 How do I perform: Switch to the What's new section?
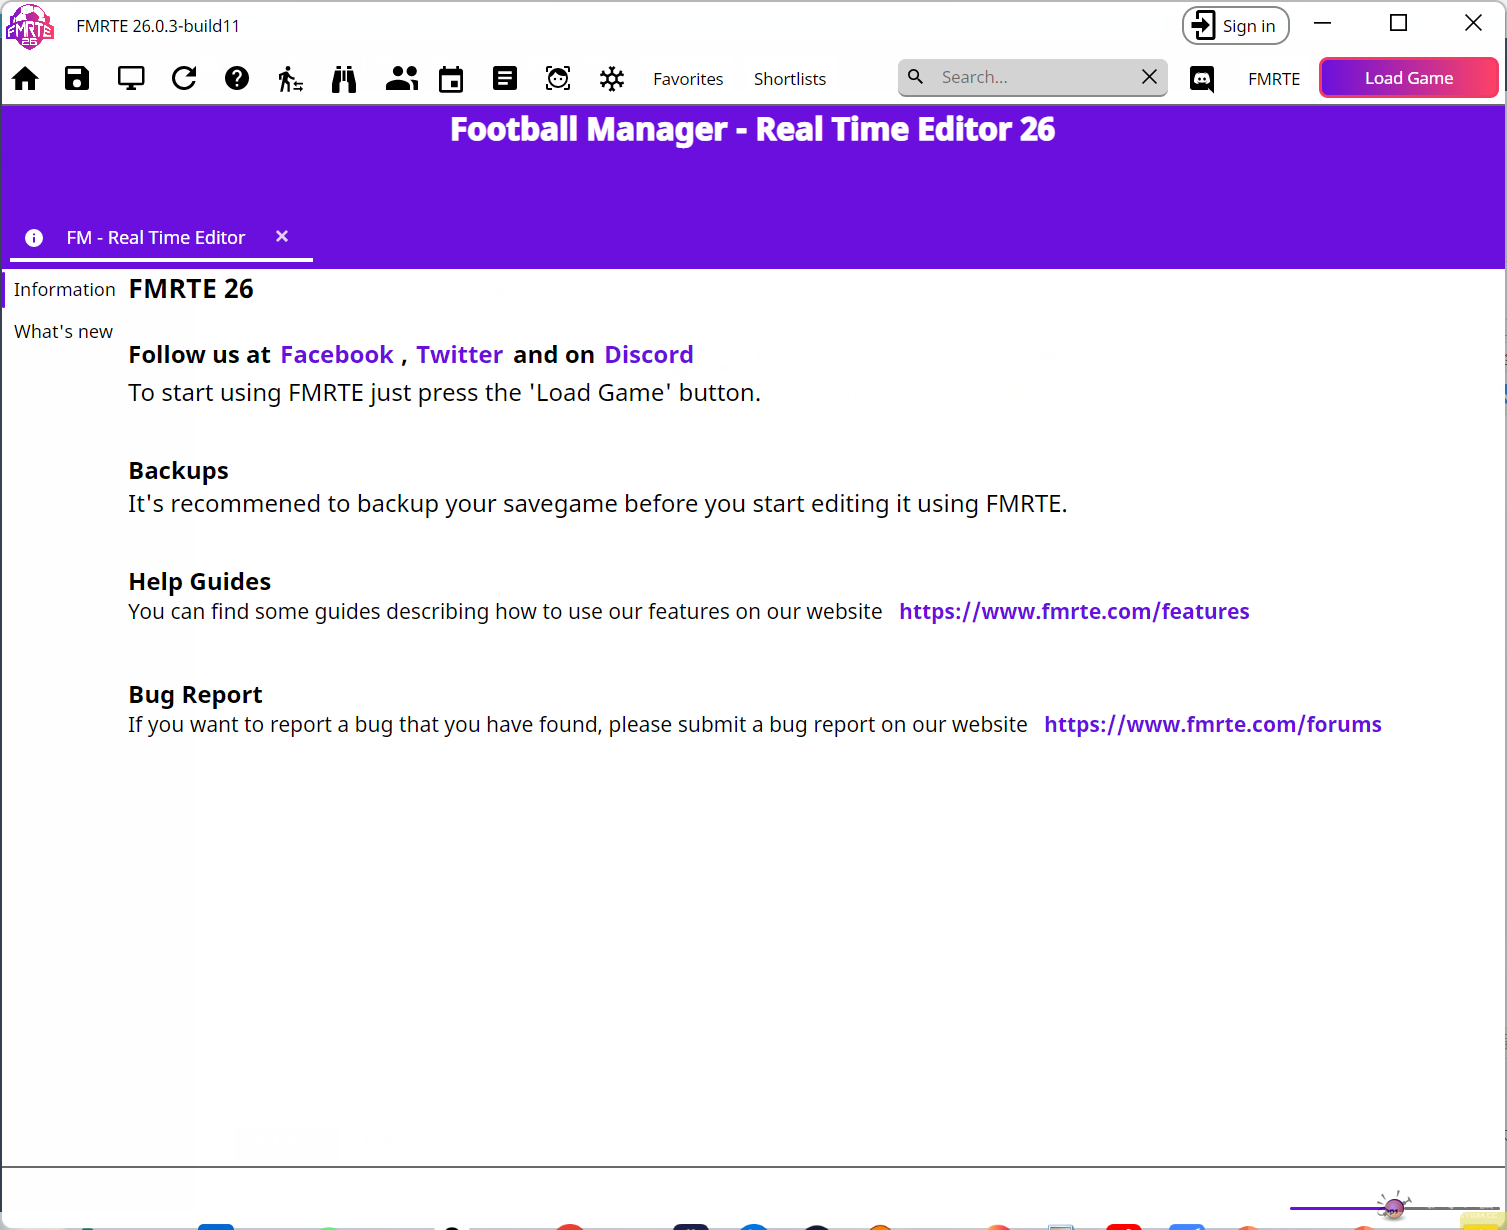63,332
